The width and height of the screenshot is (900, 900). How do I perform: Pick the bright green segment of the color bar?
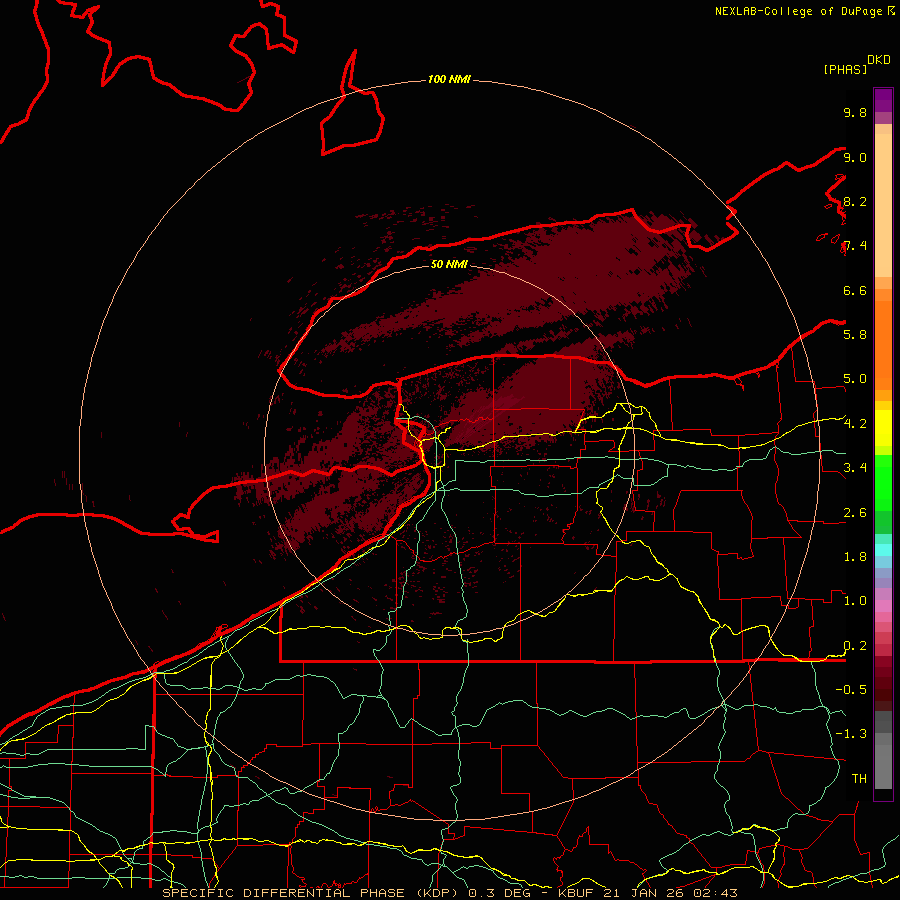(883, 482)
